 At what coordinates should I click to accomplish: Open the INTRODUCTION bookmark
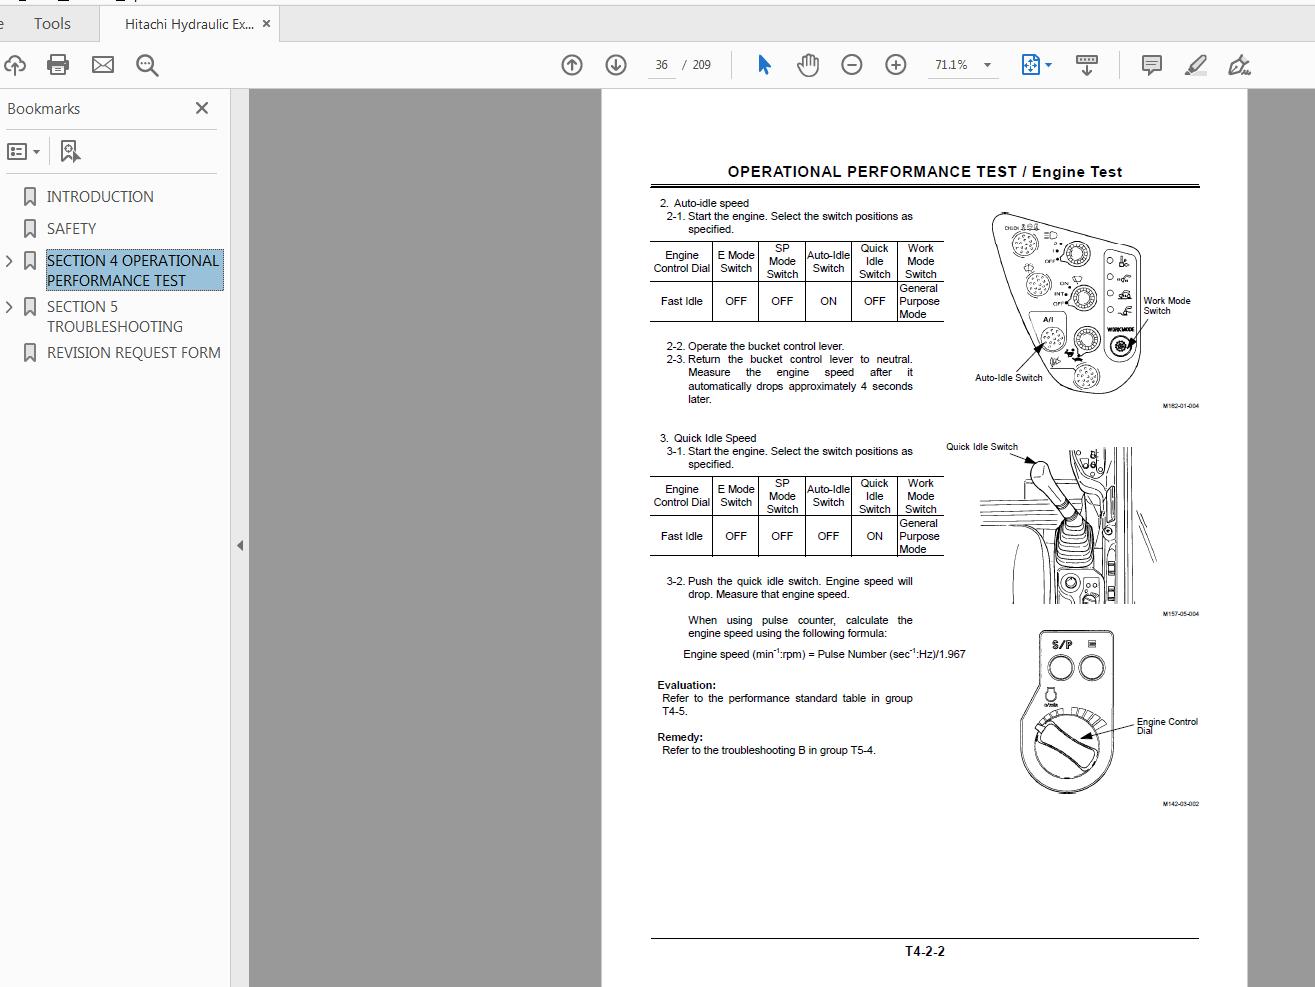pyautogui.click(x=100, y=197)
